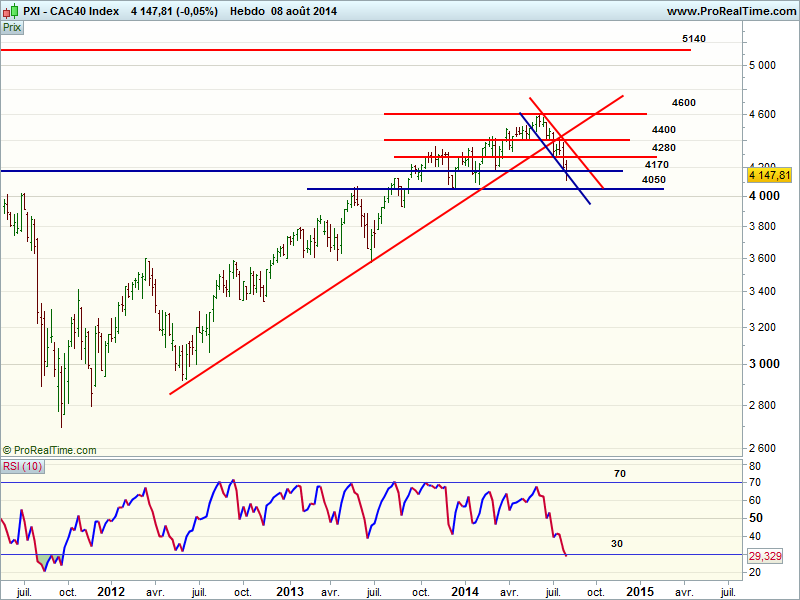This screenshot has width=800, height=600.
Task: Click the 4050 support level label
Action: pos(654,180)
